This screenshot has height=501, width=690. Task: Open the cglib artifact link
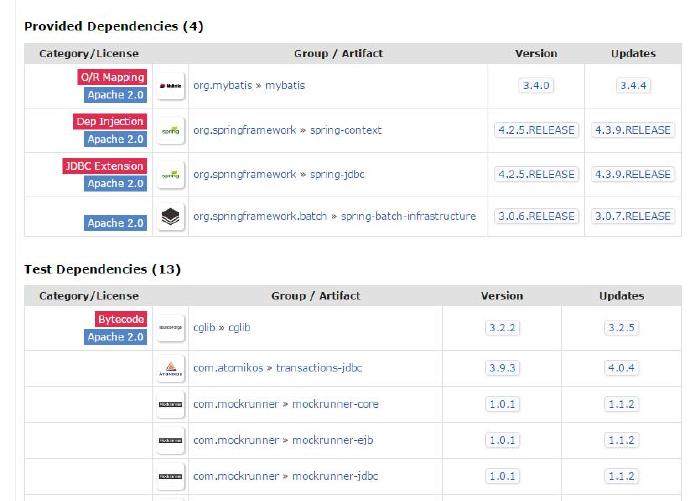click(x=239, y=328)
